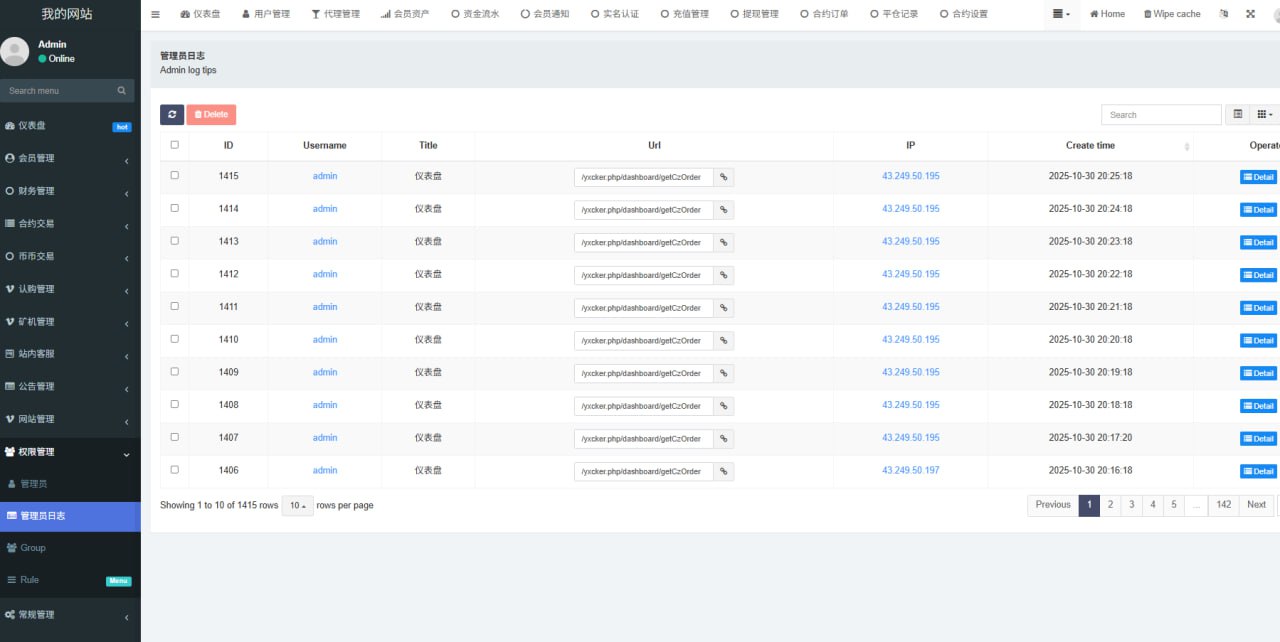Tick the checkbox for row ID 1413
This screenshot has width=1280, height=642.
[x=175, y=241]
